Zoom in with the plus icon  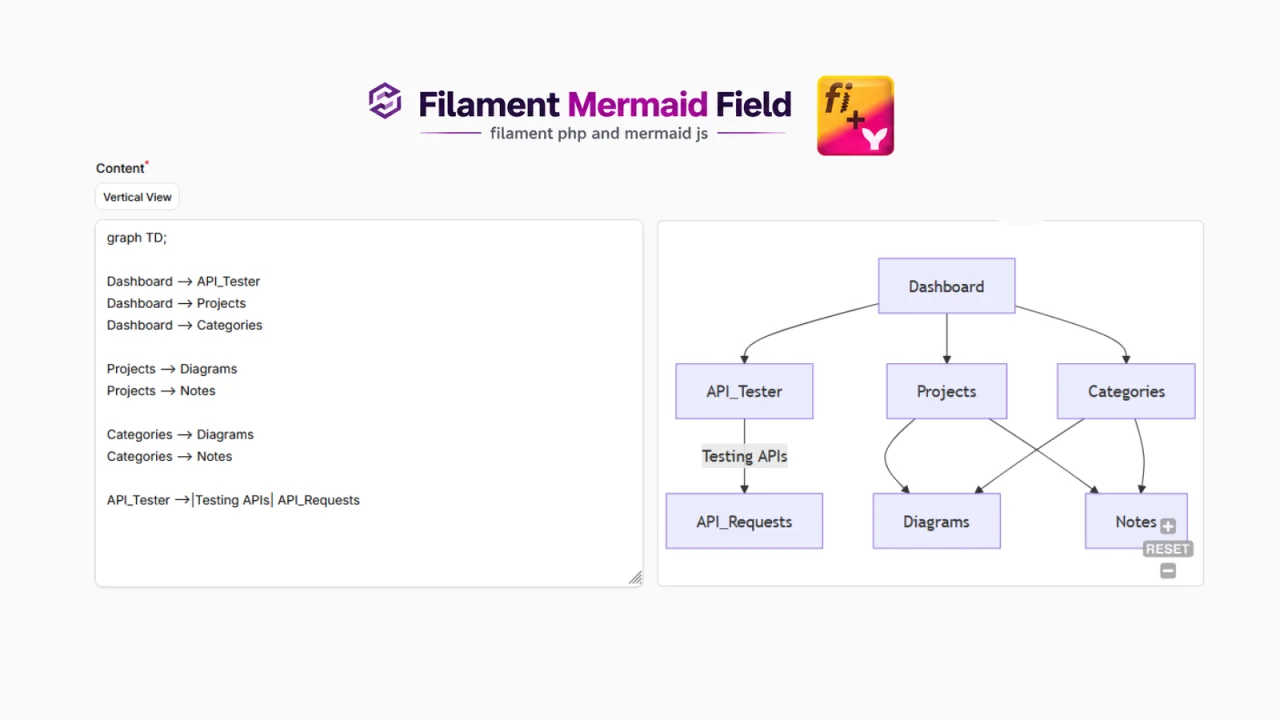[x=1168, y=526]
